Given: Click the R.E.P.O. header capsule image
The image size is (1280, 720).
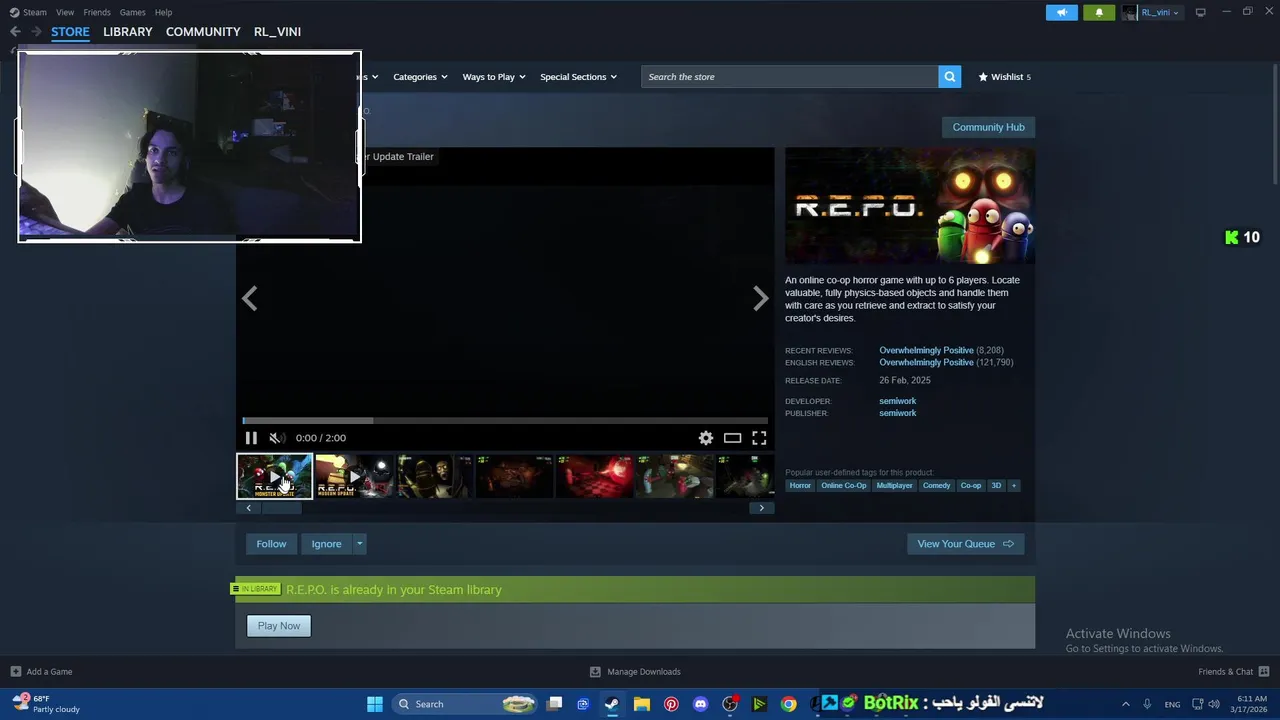Looking at the screenshot, I should click(x=910, y=206).
